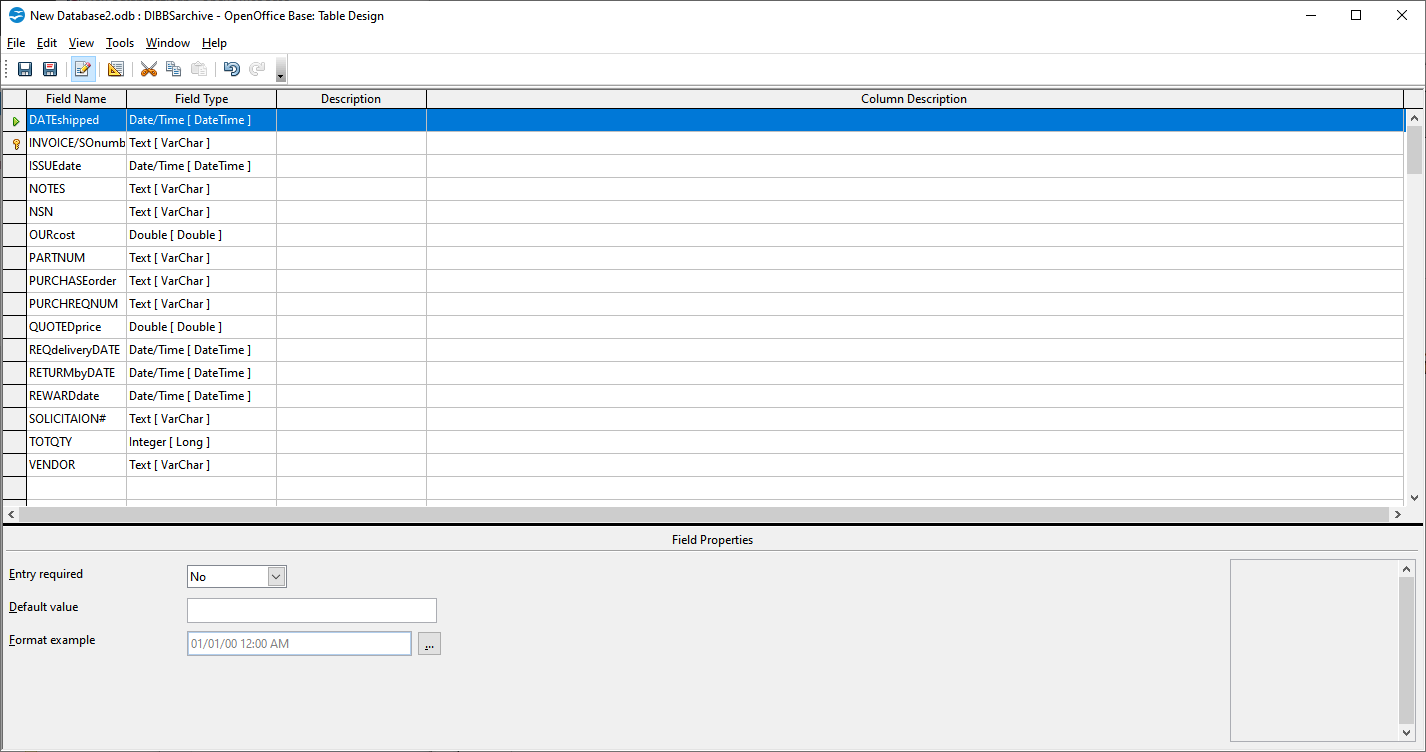
Task: Click the Save As icon with red label
Action: (x=50, y=69)
